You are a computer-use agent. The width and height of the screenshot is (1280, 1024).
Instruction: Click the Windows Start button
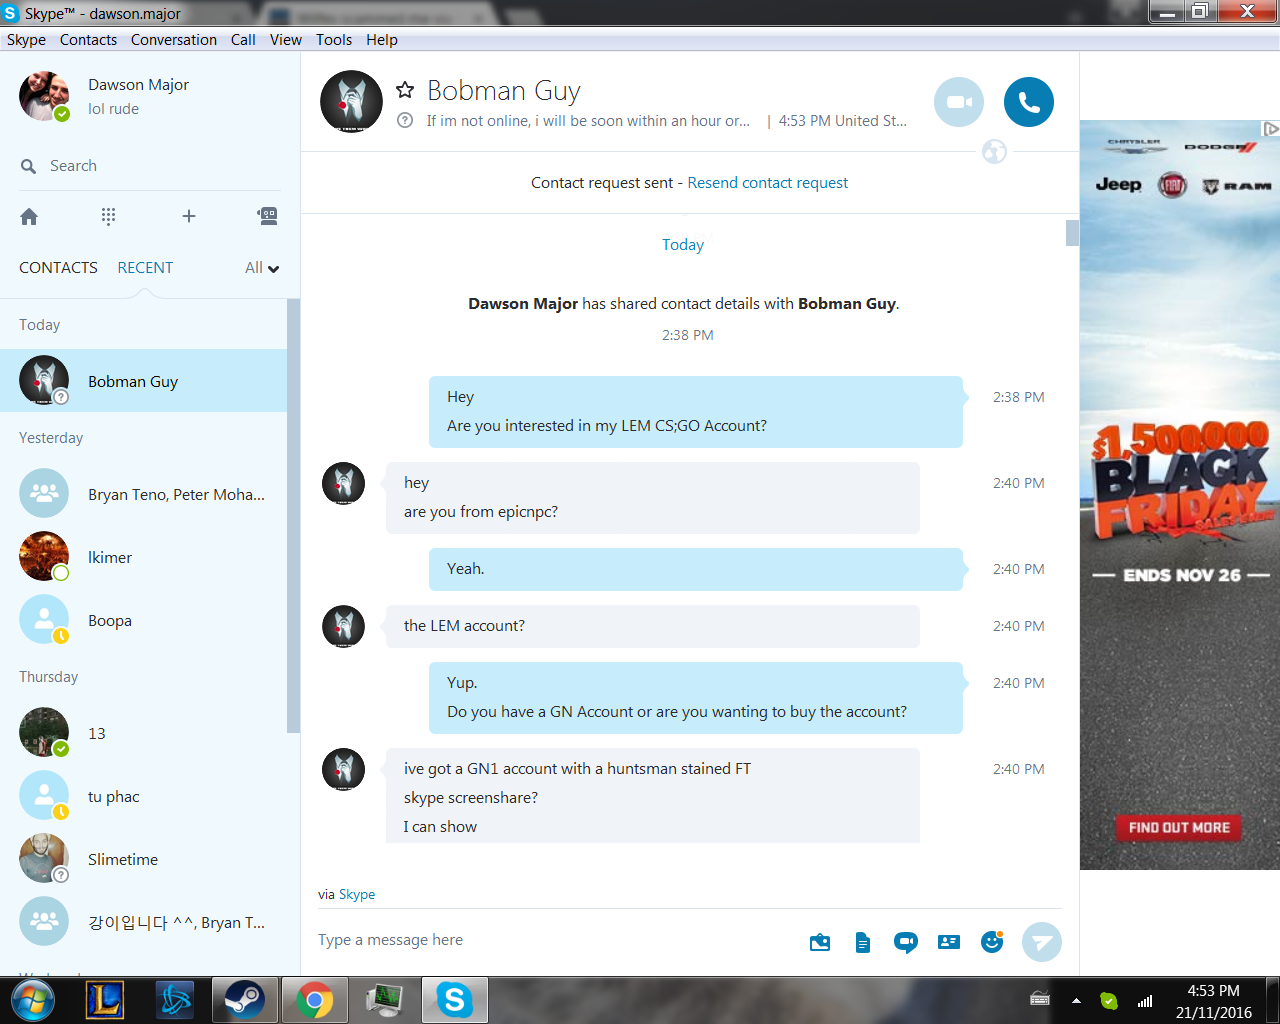31,1000
